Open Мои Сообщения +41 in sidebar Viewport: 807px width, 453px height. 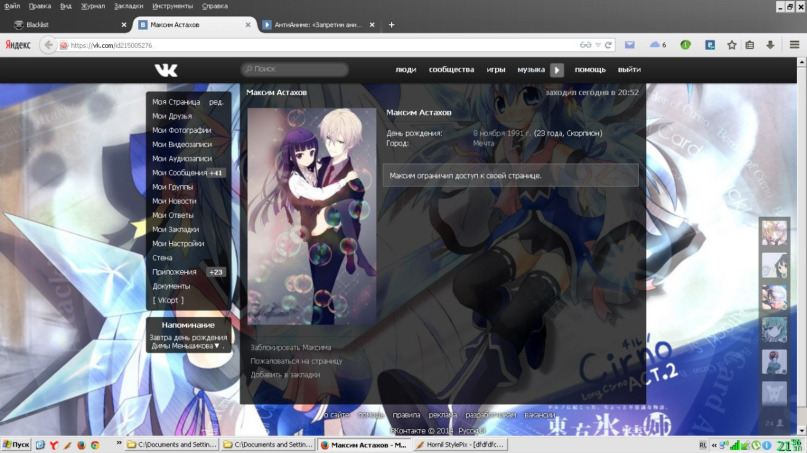(x=188, y=173)
